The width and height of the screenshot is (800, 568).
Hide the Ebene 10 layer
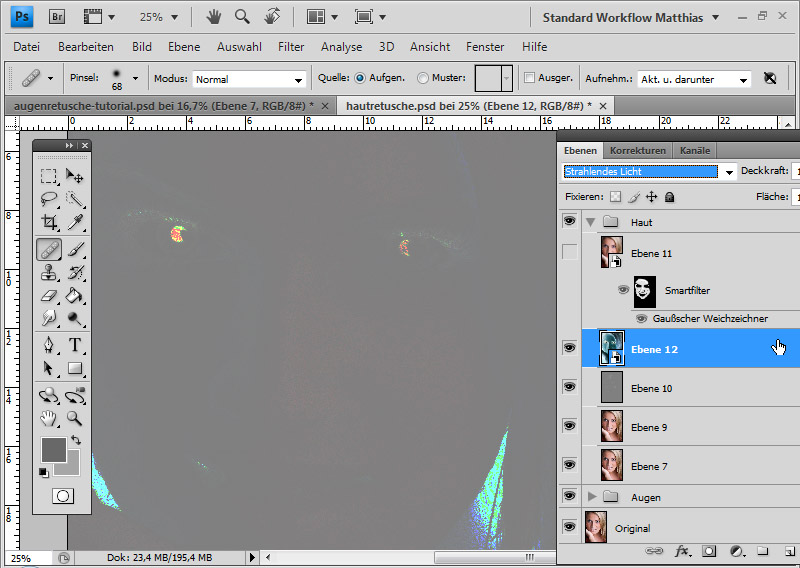tap(570, 387)
